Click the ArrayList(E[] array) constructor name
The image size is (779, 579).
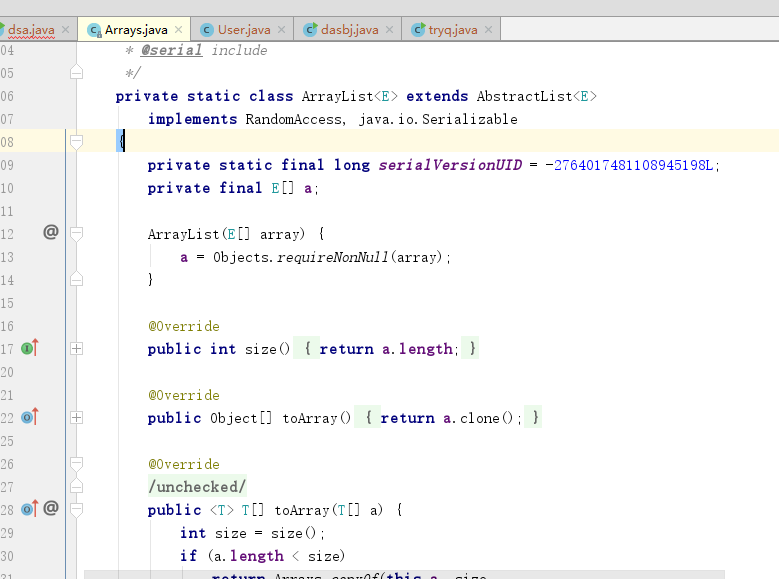[x=183, y=234]
